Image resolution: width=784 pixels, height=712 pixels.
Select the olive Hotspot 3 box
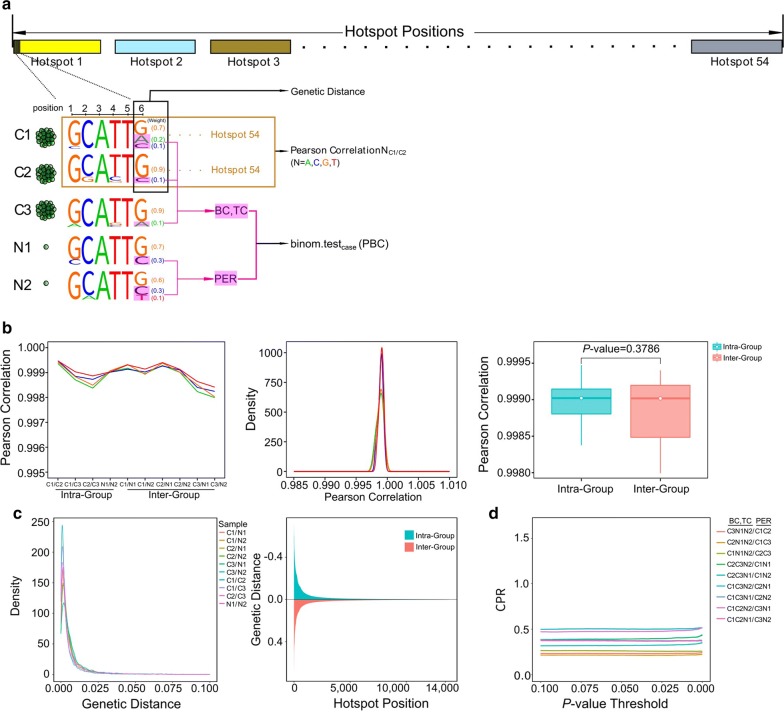coord(250,47)
